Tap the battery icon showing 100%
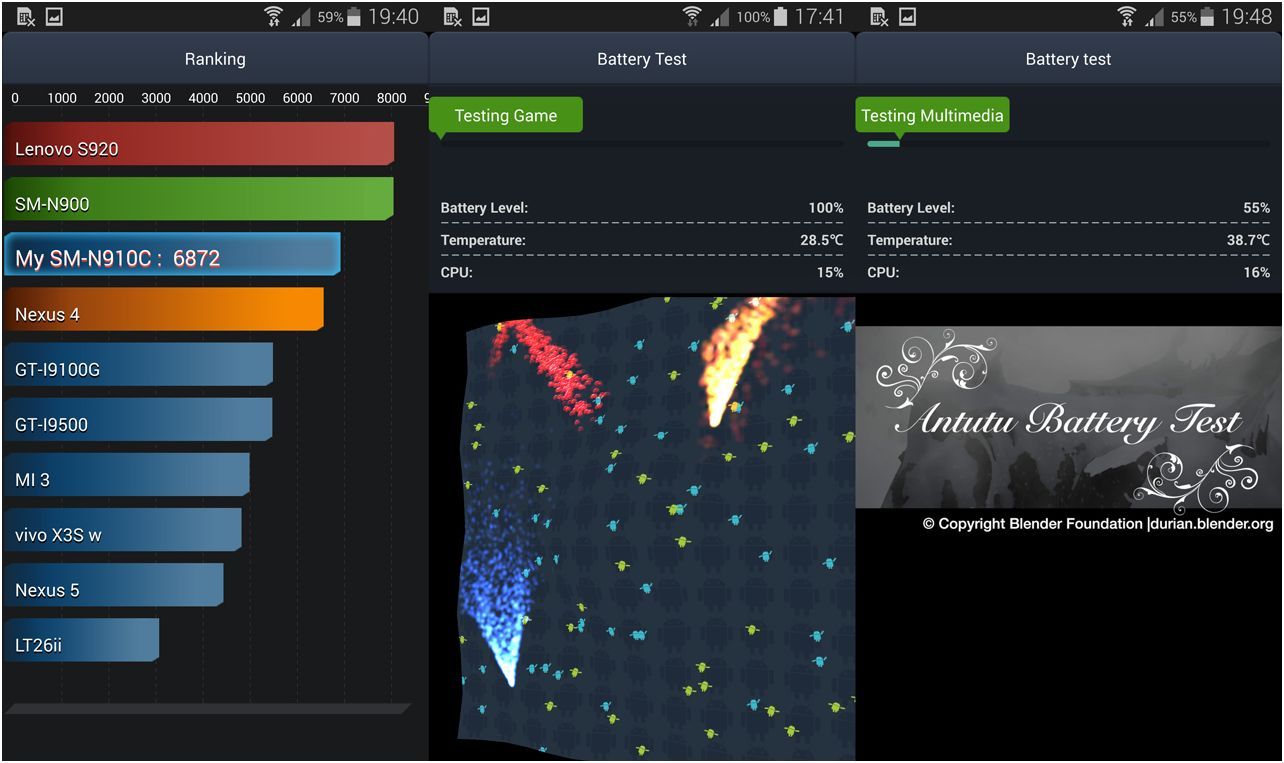This screenshot has height=763, width=1284. tap(780, 16)
